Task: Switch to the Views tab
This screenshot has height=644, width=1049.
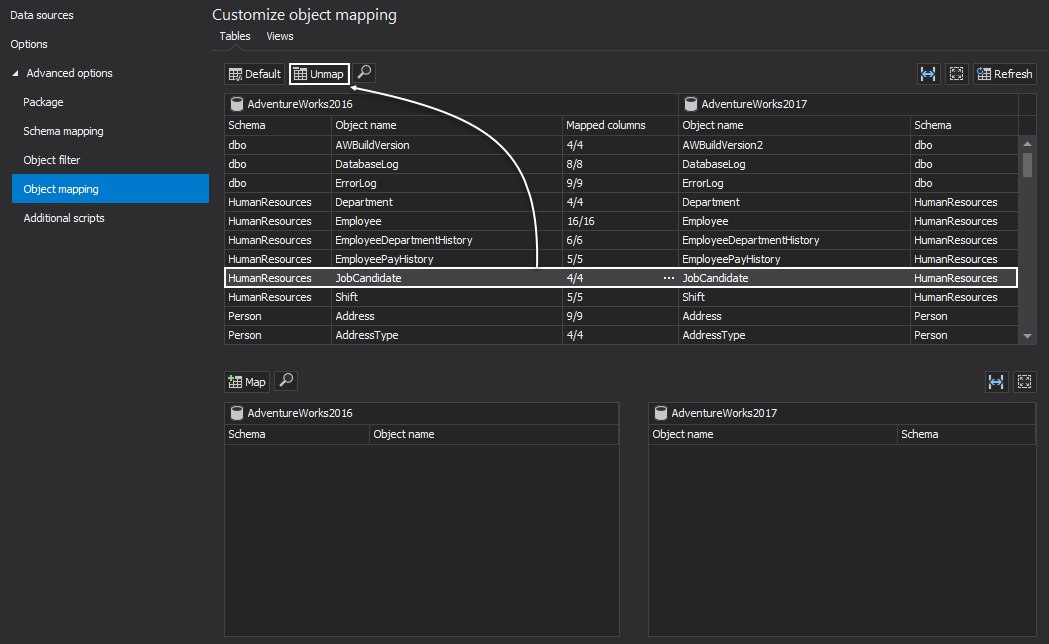Action: tap(280, 36)
